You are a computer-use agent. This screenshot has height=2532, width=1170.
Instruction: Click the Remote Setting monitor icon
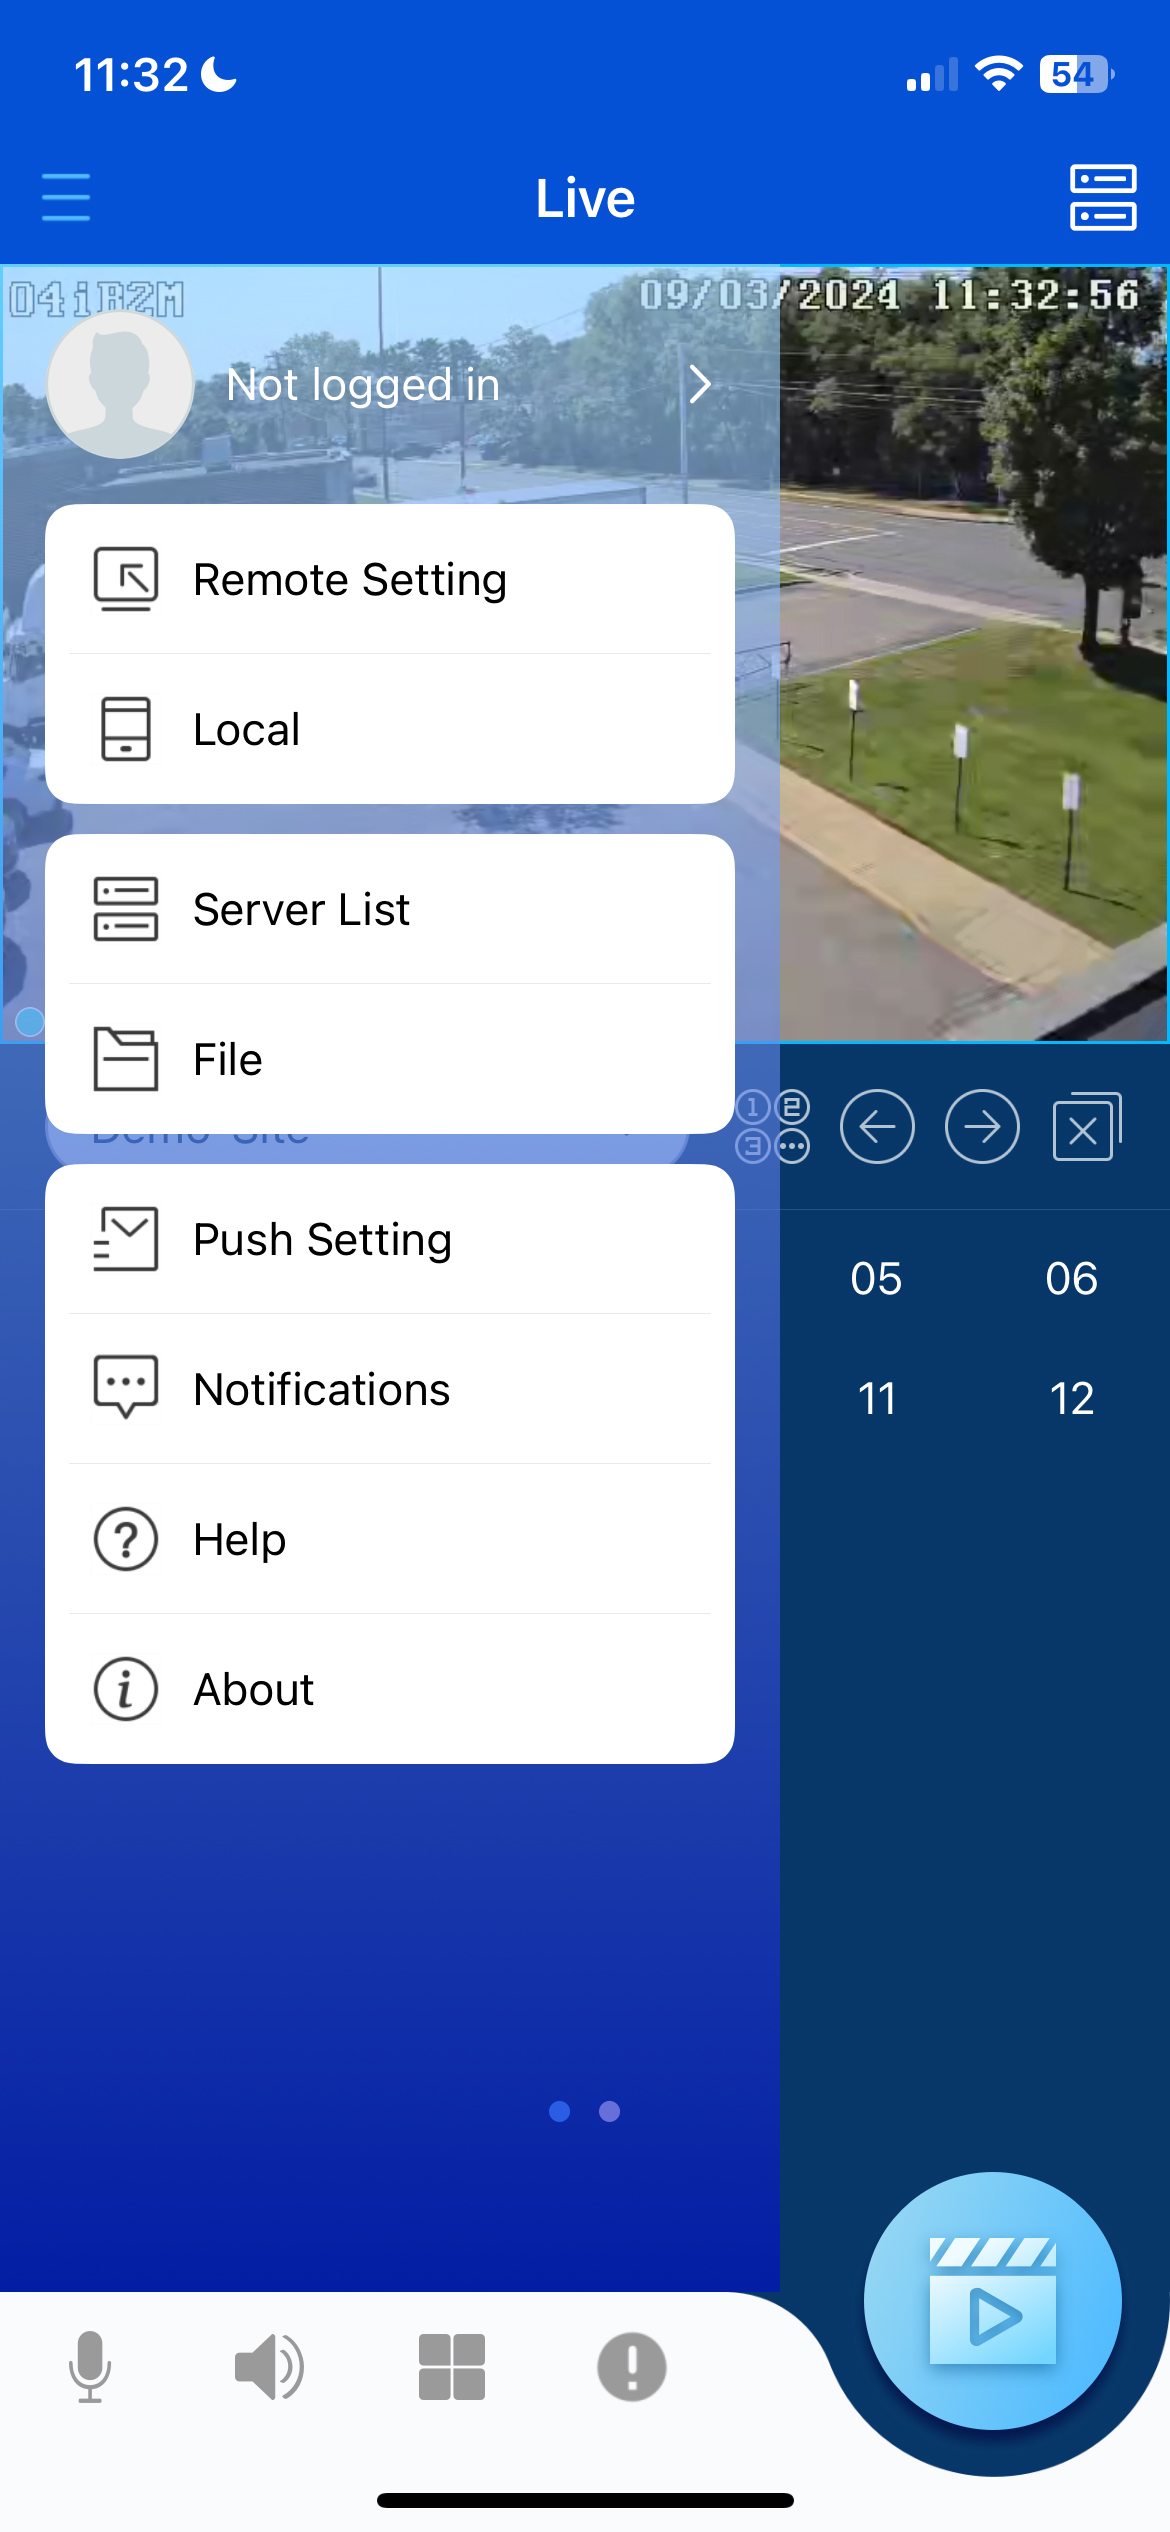126,579
